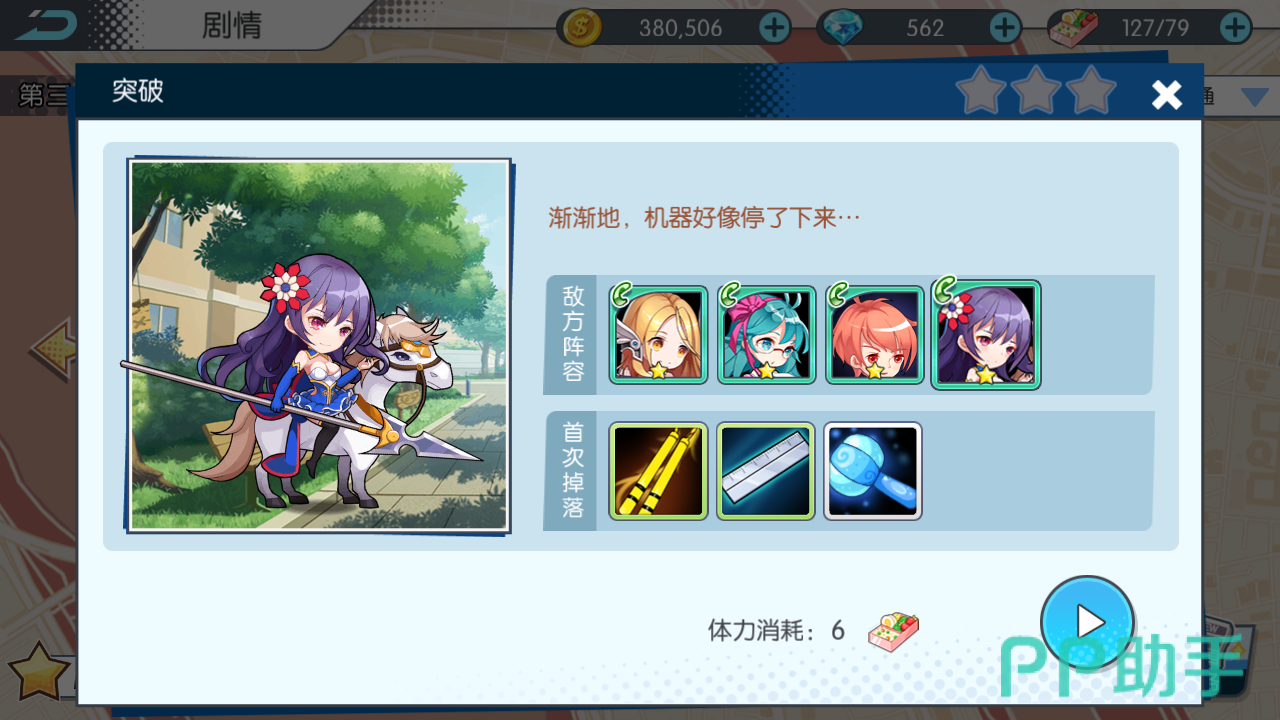View the yellow nunchaku drop item
The height and width of the screenshot is (720, 1280).
pyautogui.click(x=658, y=471)
